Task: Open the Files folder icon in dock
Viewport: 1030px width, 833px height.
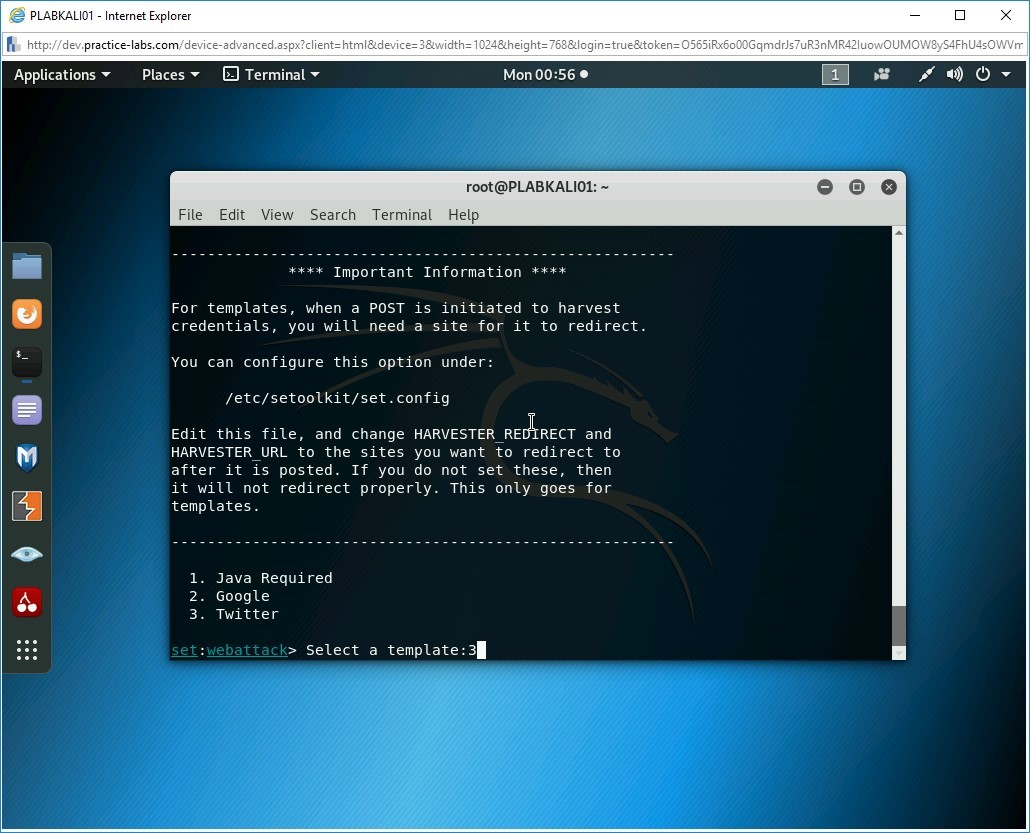Action: [x=27, y=266]
